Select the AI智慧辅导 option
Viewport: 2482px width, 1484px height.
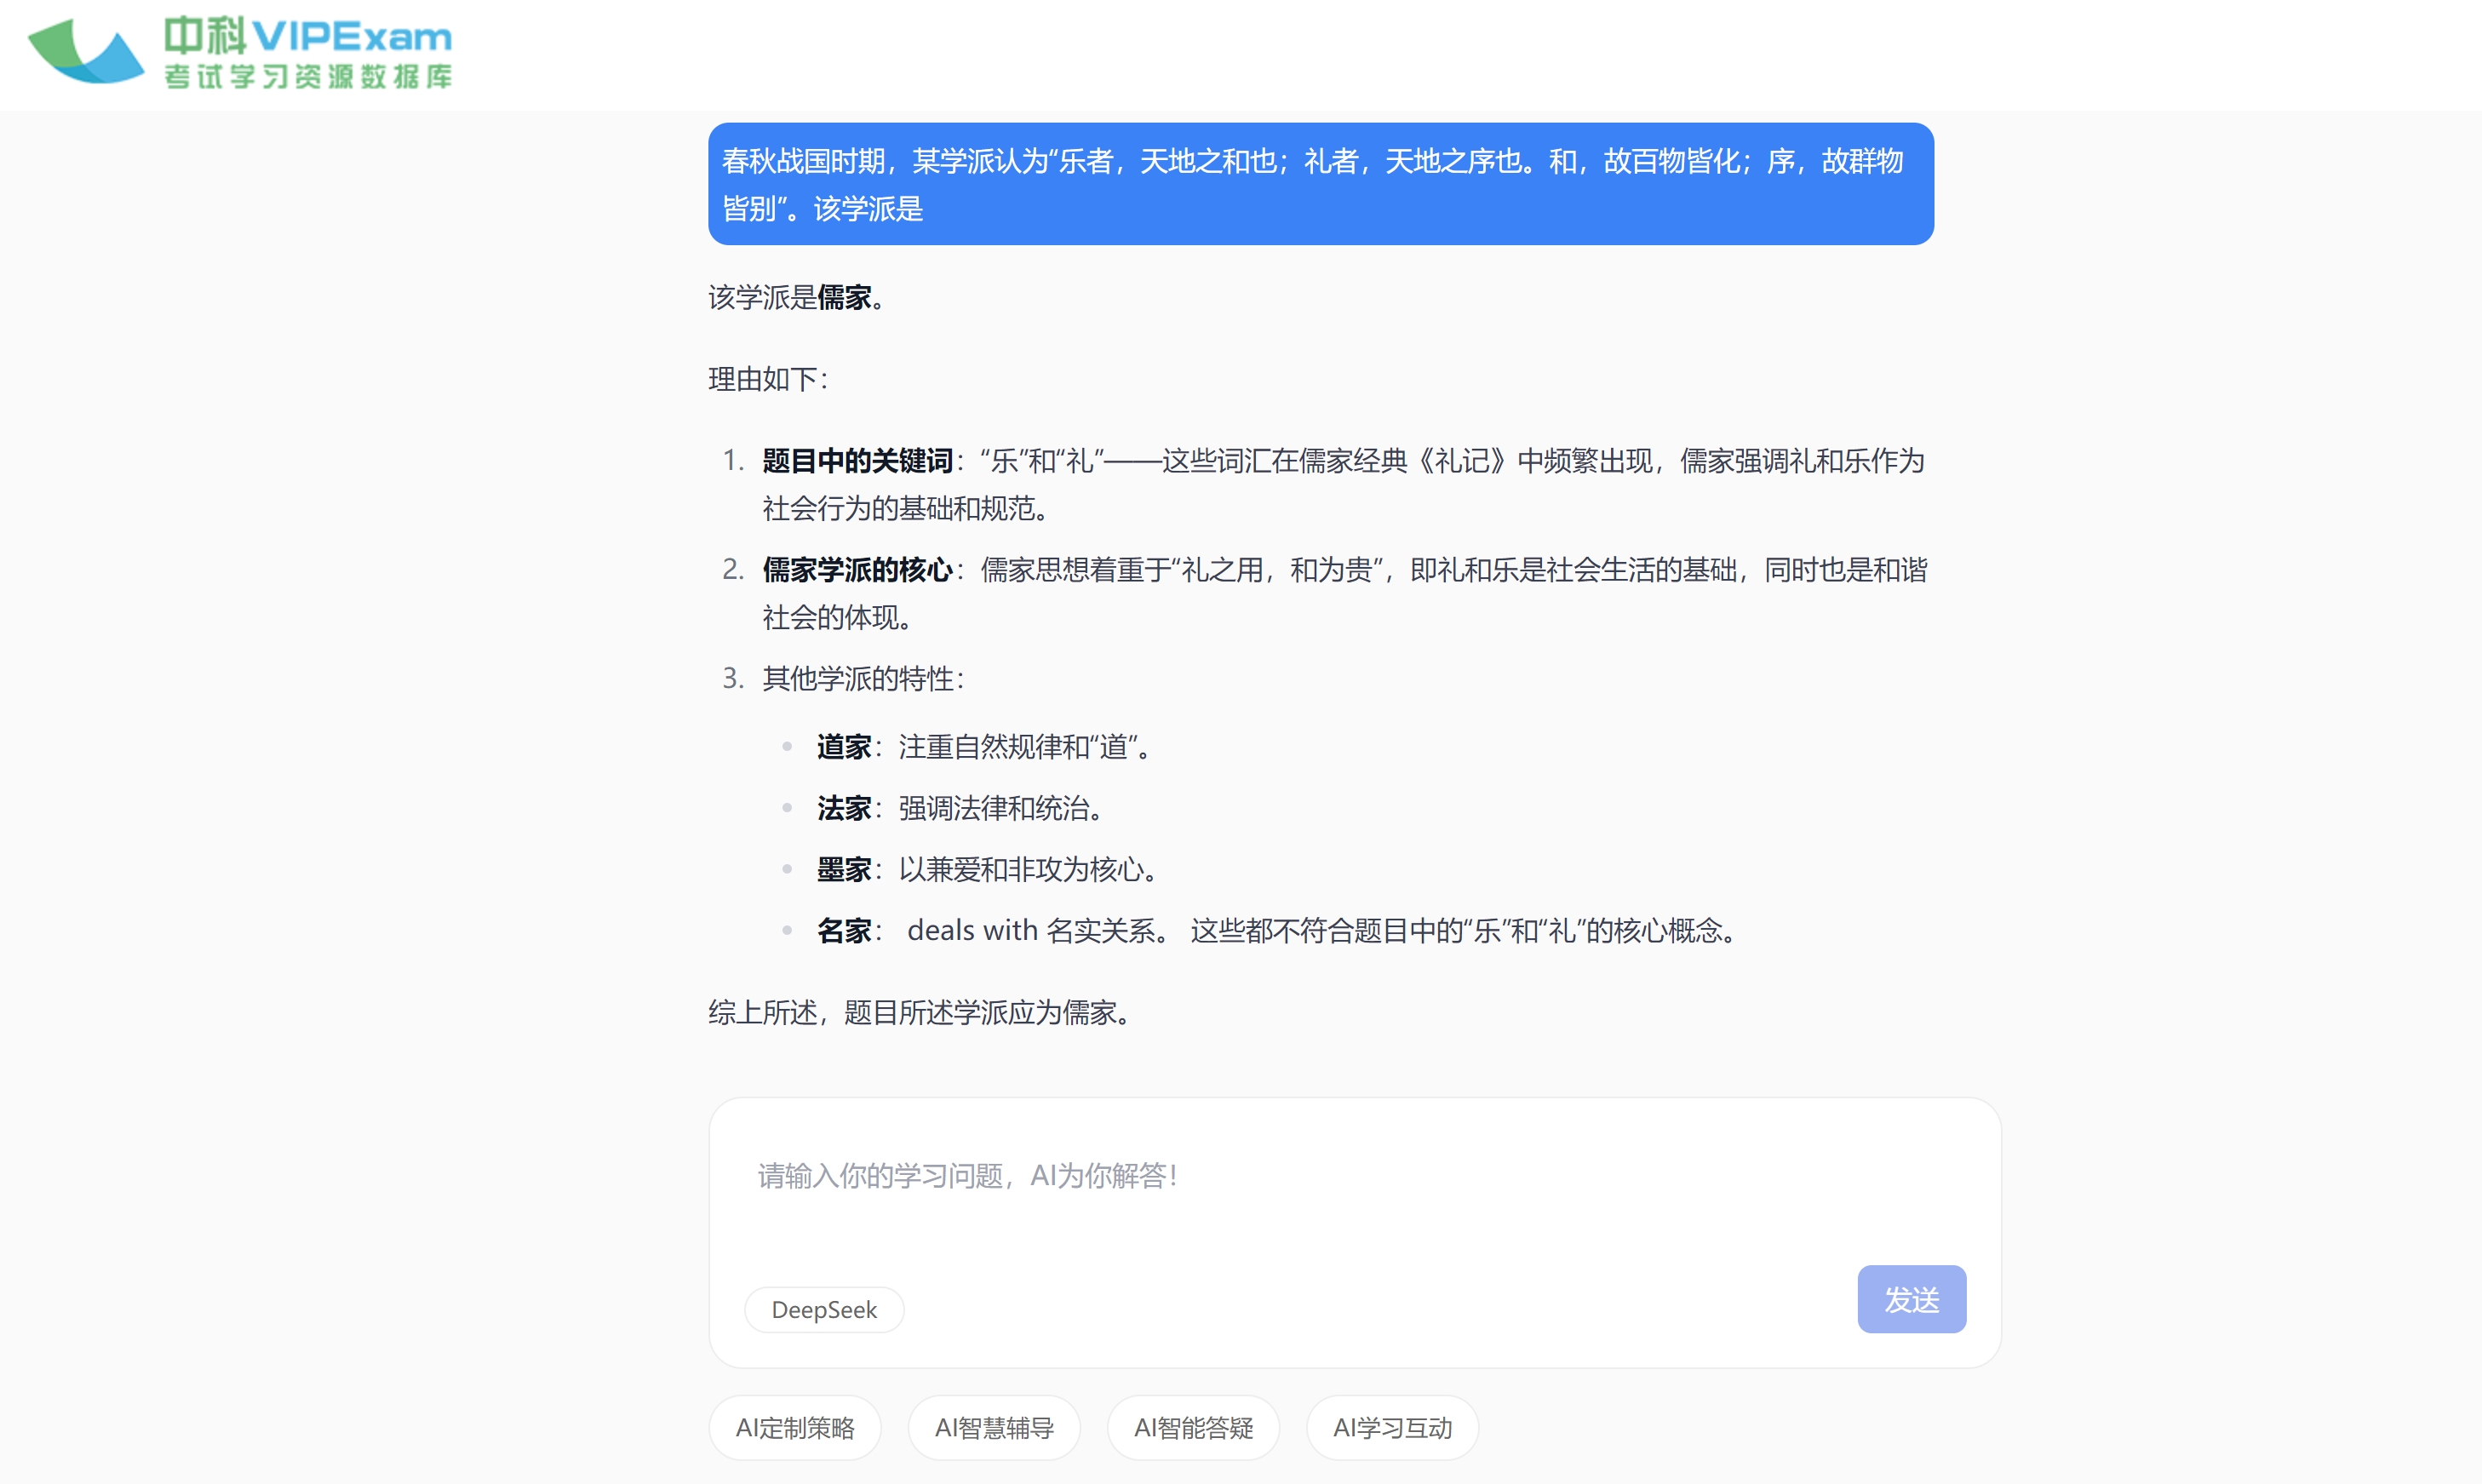pos(994,1427)
